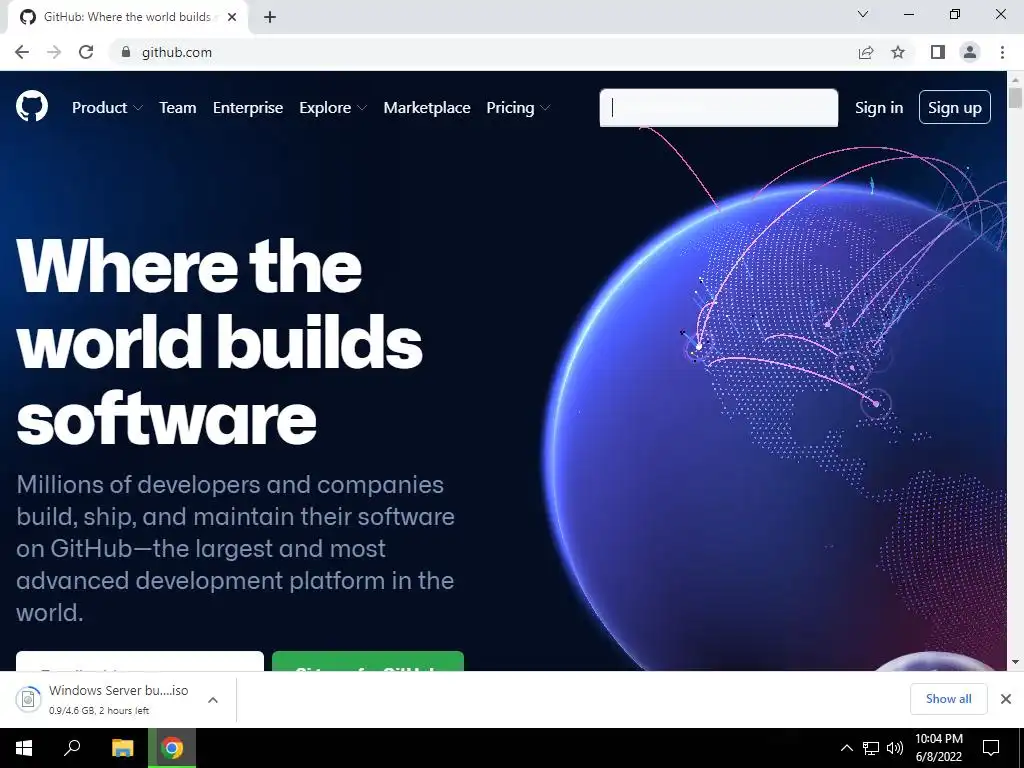Show hidden system tray icons

click(846, 748)
